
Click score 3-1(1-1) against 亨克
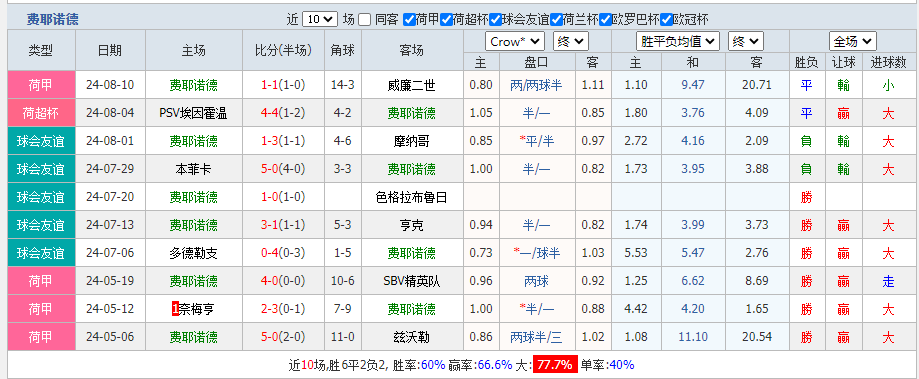click(284, 225)
